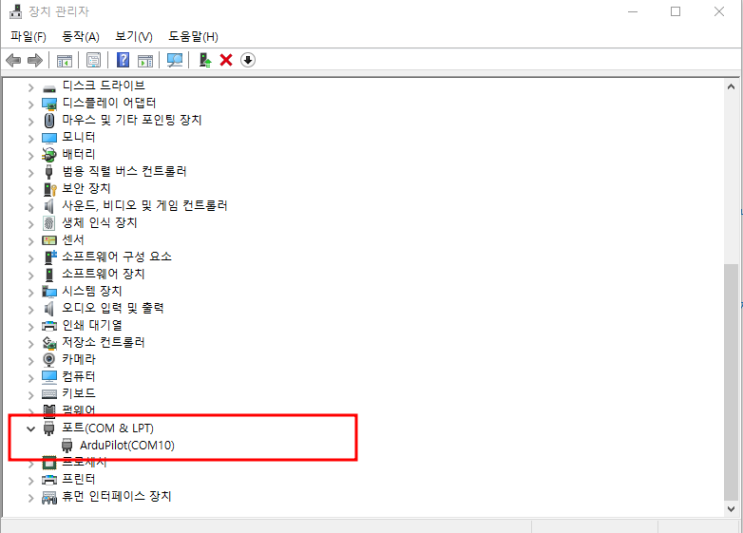The height and width of the screenshot is (533, 743).
Task: Expand the 시스템 장치 node chevron
Action: point(31,292)
